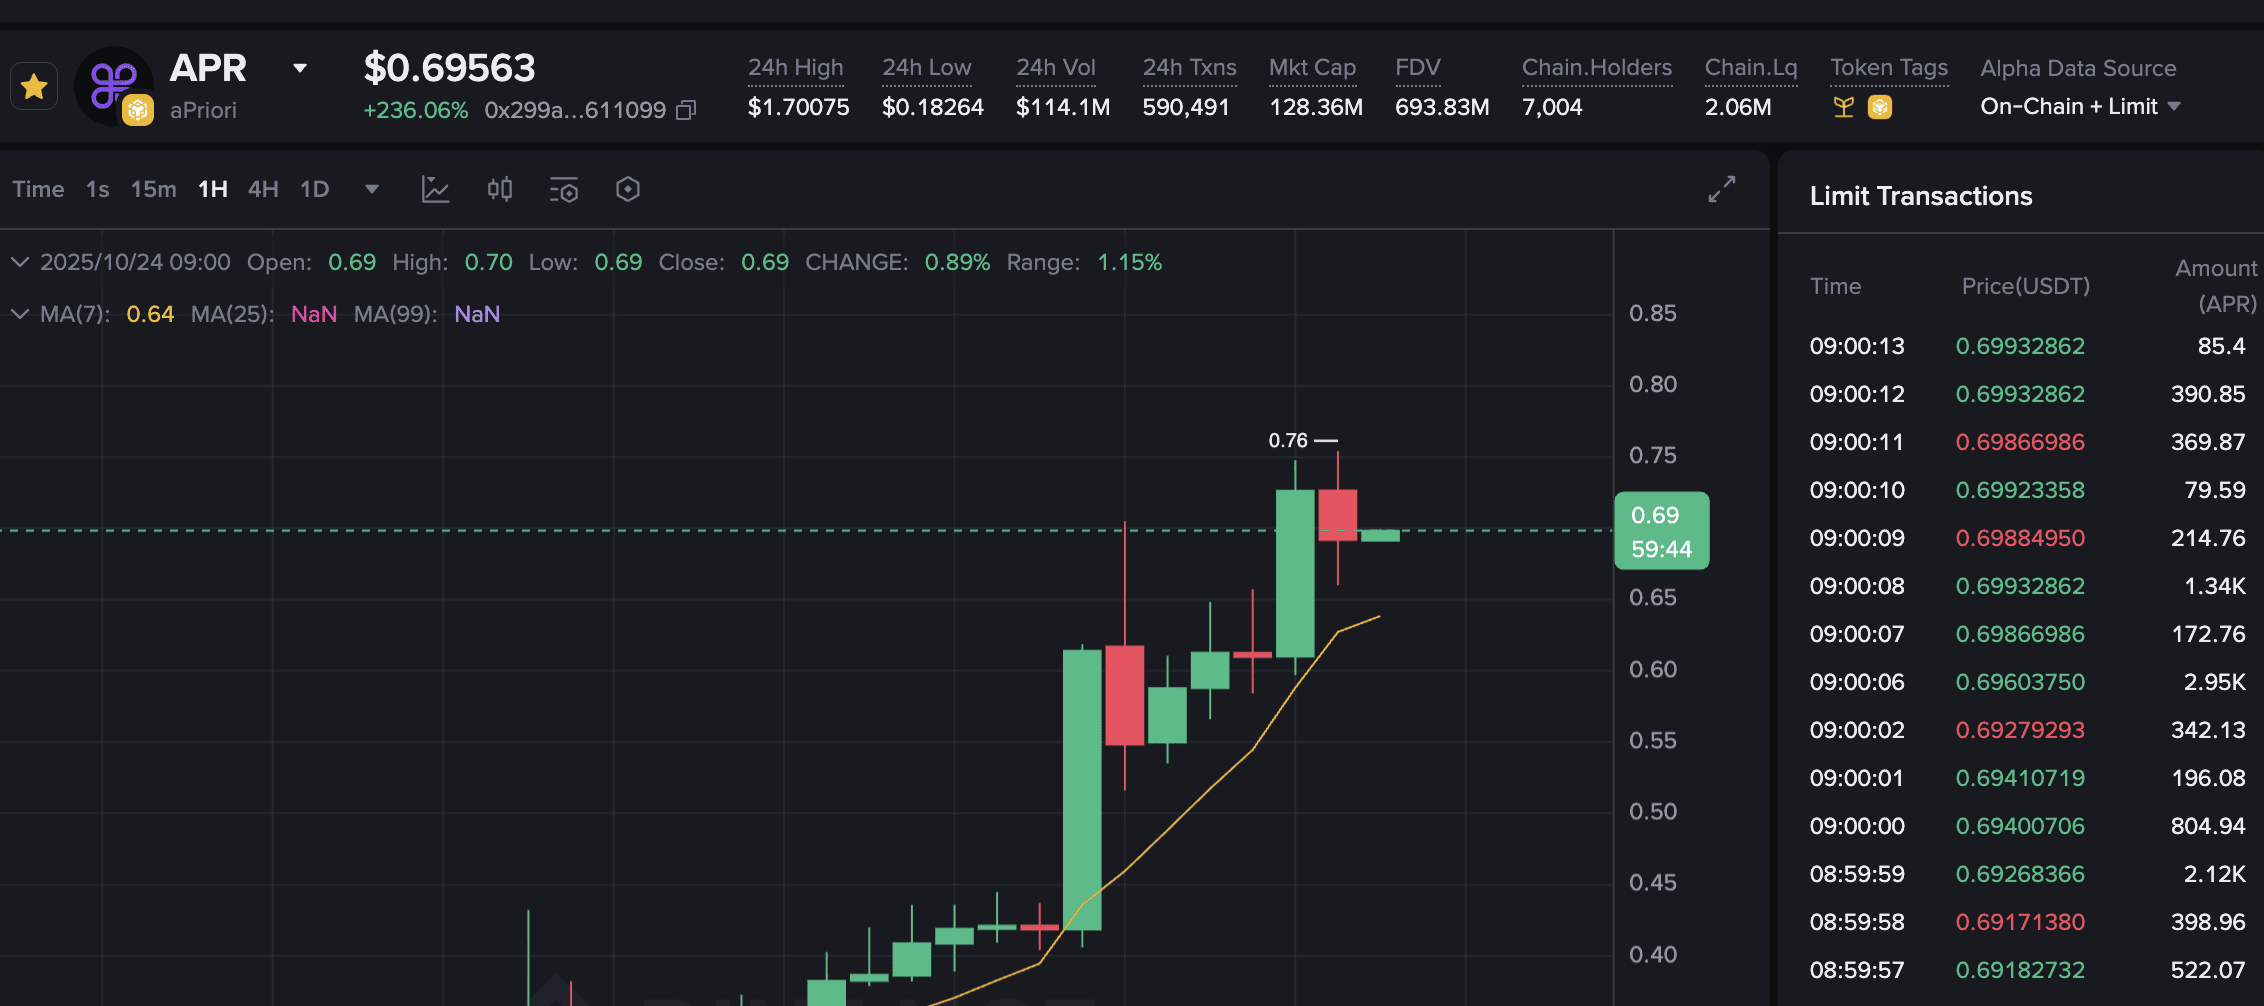This screenshot has height=1006, width=2264.
Task: Click the 24h Low label
Action: [x=927, y=67]
